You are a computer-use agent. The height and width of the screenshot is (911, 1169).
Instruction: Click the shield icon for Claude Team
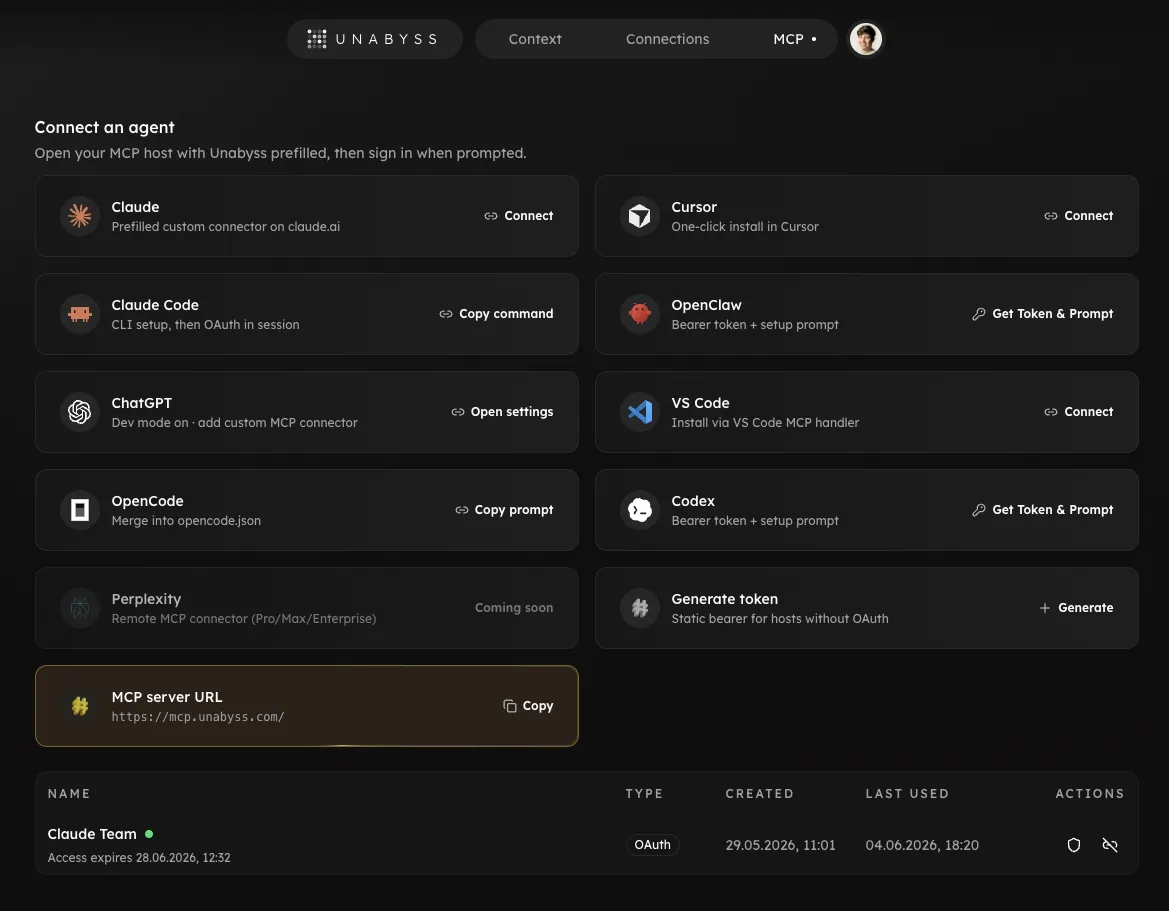click(1074, 845)
